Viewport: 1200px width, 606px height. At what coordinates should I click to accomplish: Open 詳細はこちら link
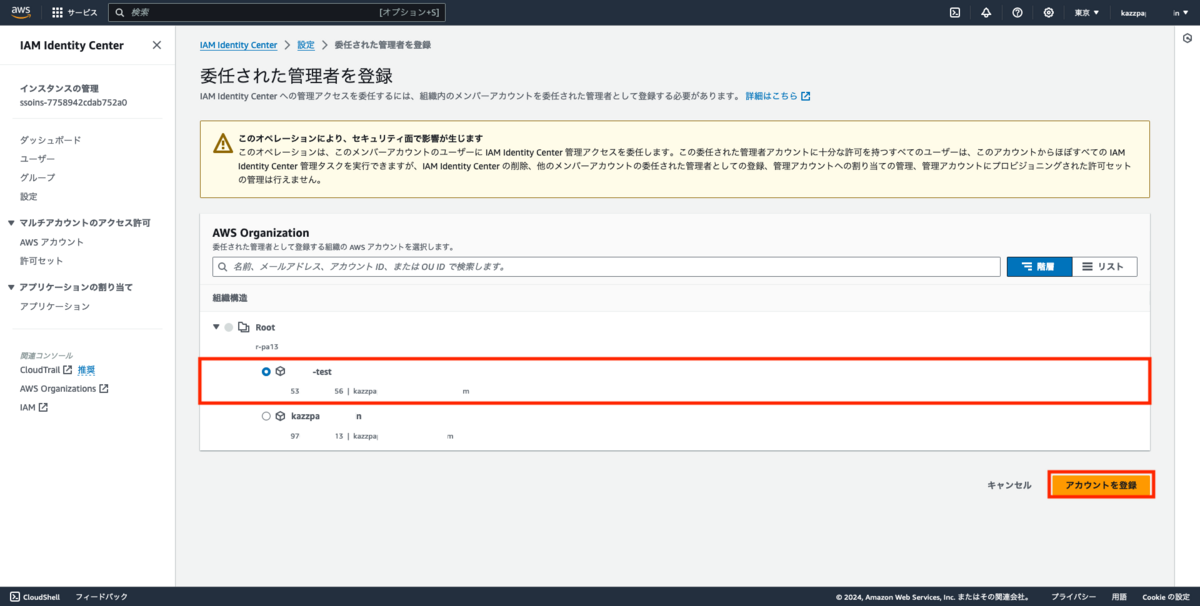pos(778,96)
